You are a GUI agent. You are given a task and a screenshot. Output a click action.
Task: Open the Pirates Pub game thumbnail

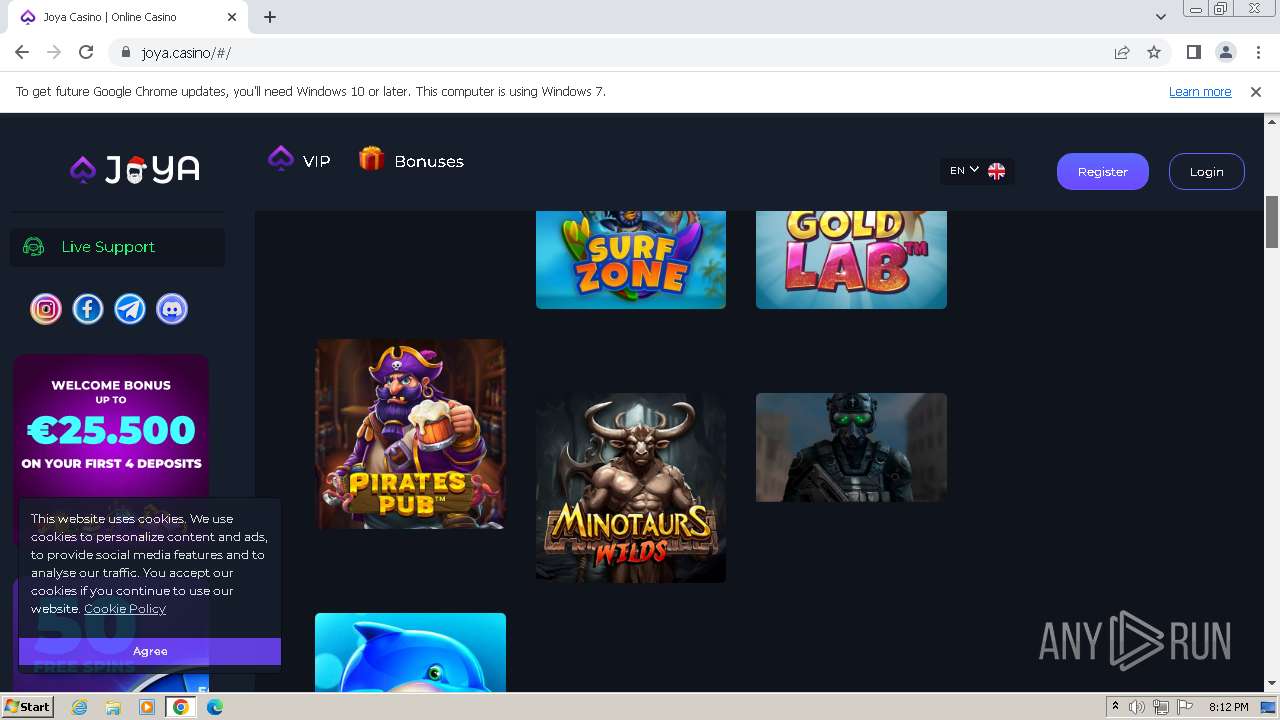[410, 434]
